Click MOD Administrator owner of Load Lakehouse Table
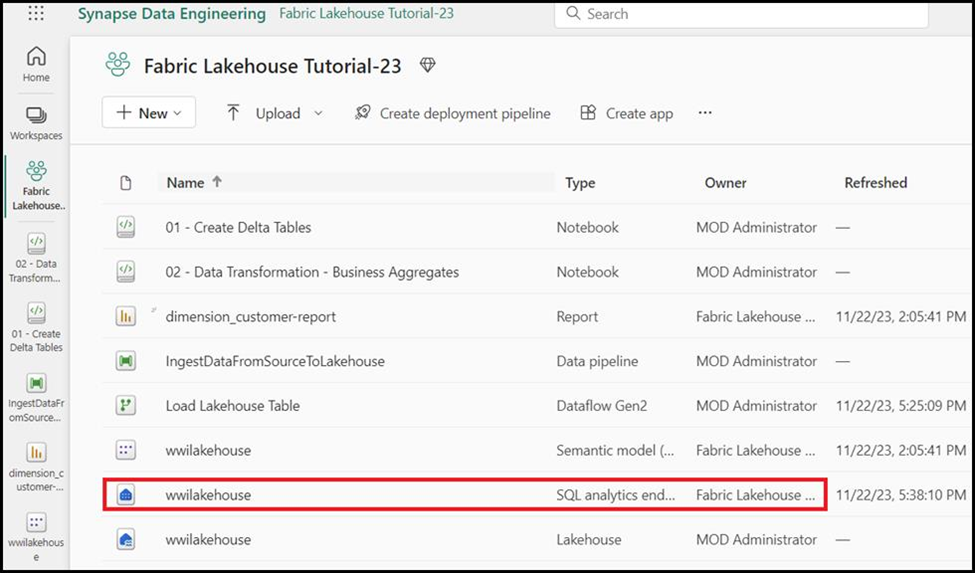 point(756,406)
